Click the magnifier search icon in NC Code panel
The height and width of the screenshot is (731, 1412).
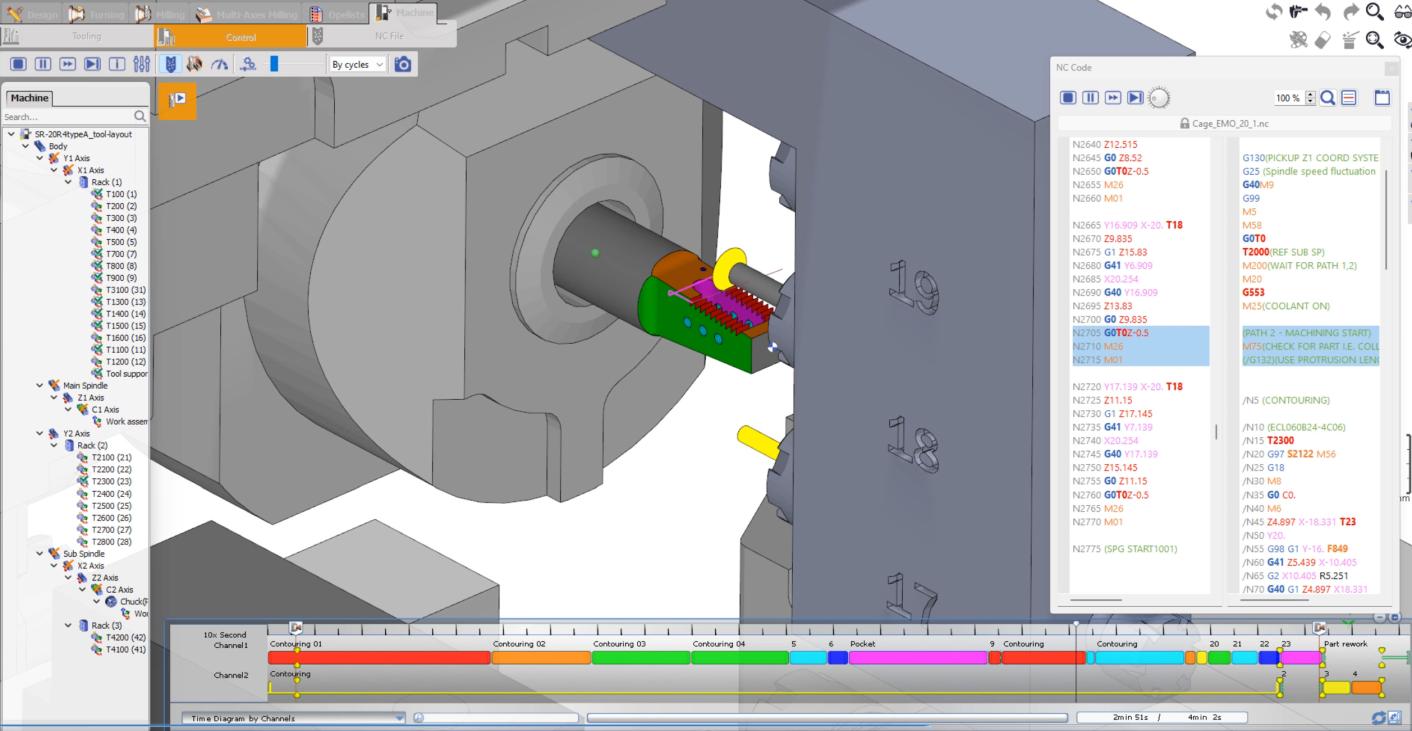[x=1328, y=97]
